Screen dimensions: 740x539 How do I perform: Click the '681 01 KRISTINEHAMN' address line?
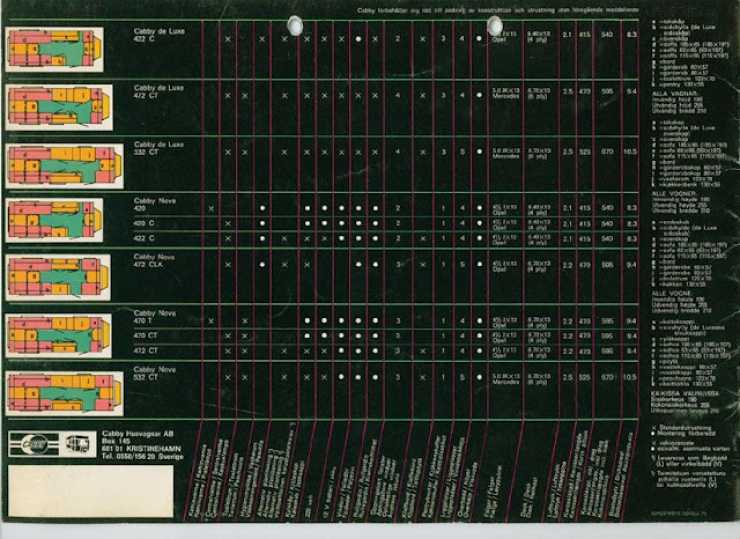pyautogui.click(x=141, y=449)
